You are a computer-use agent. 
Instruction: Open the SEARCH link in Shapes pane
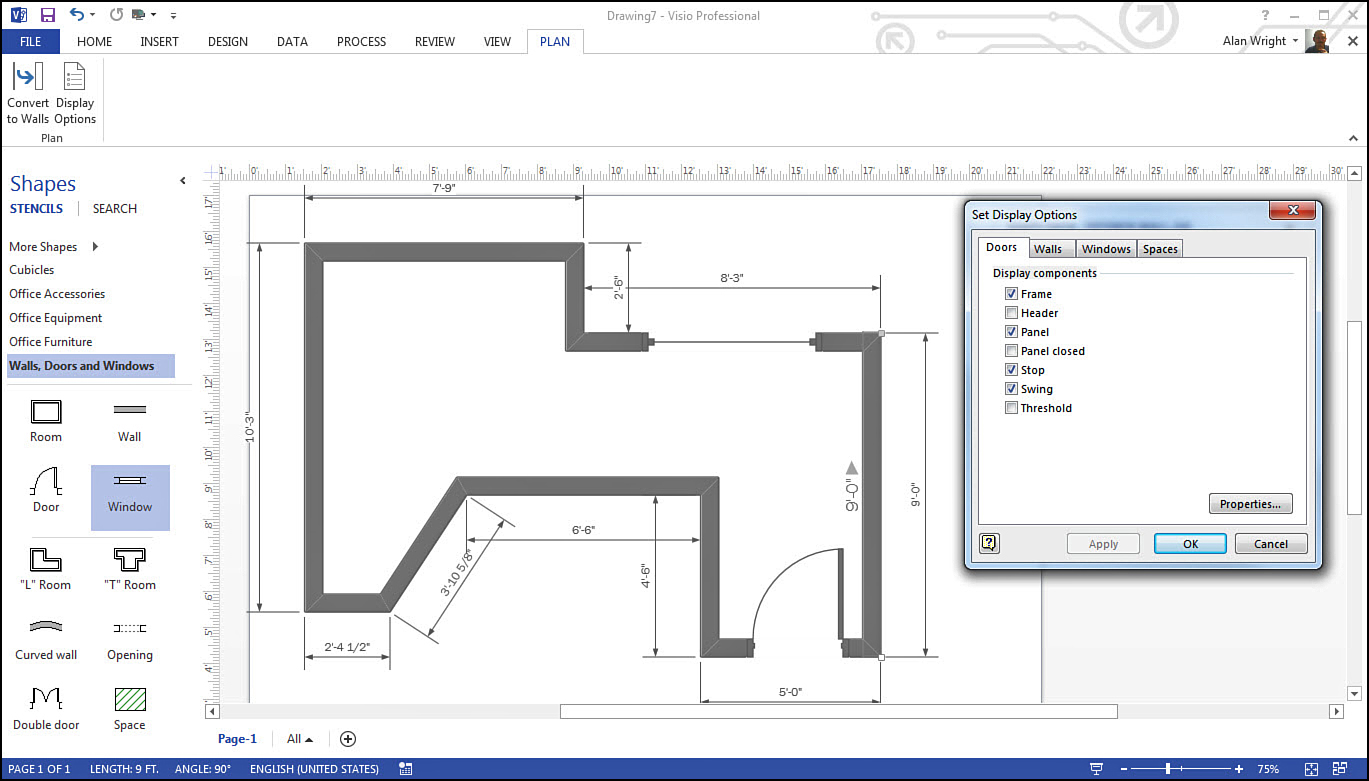[115, 209]
